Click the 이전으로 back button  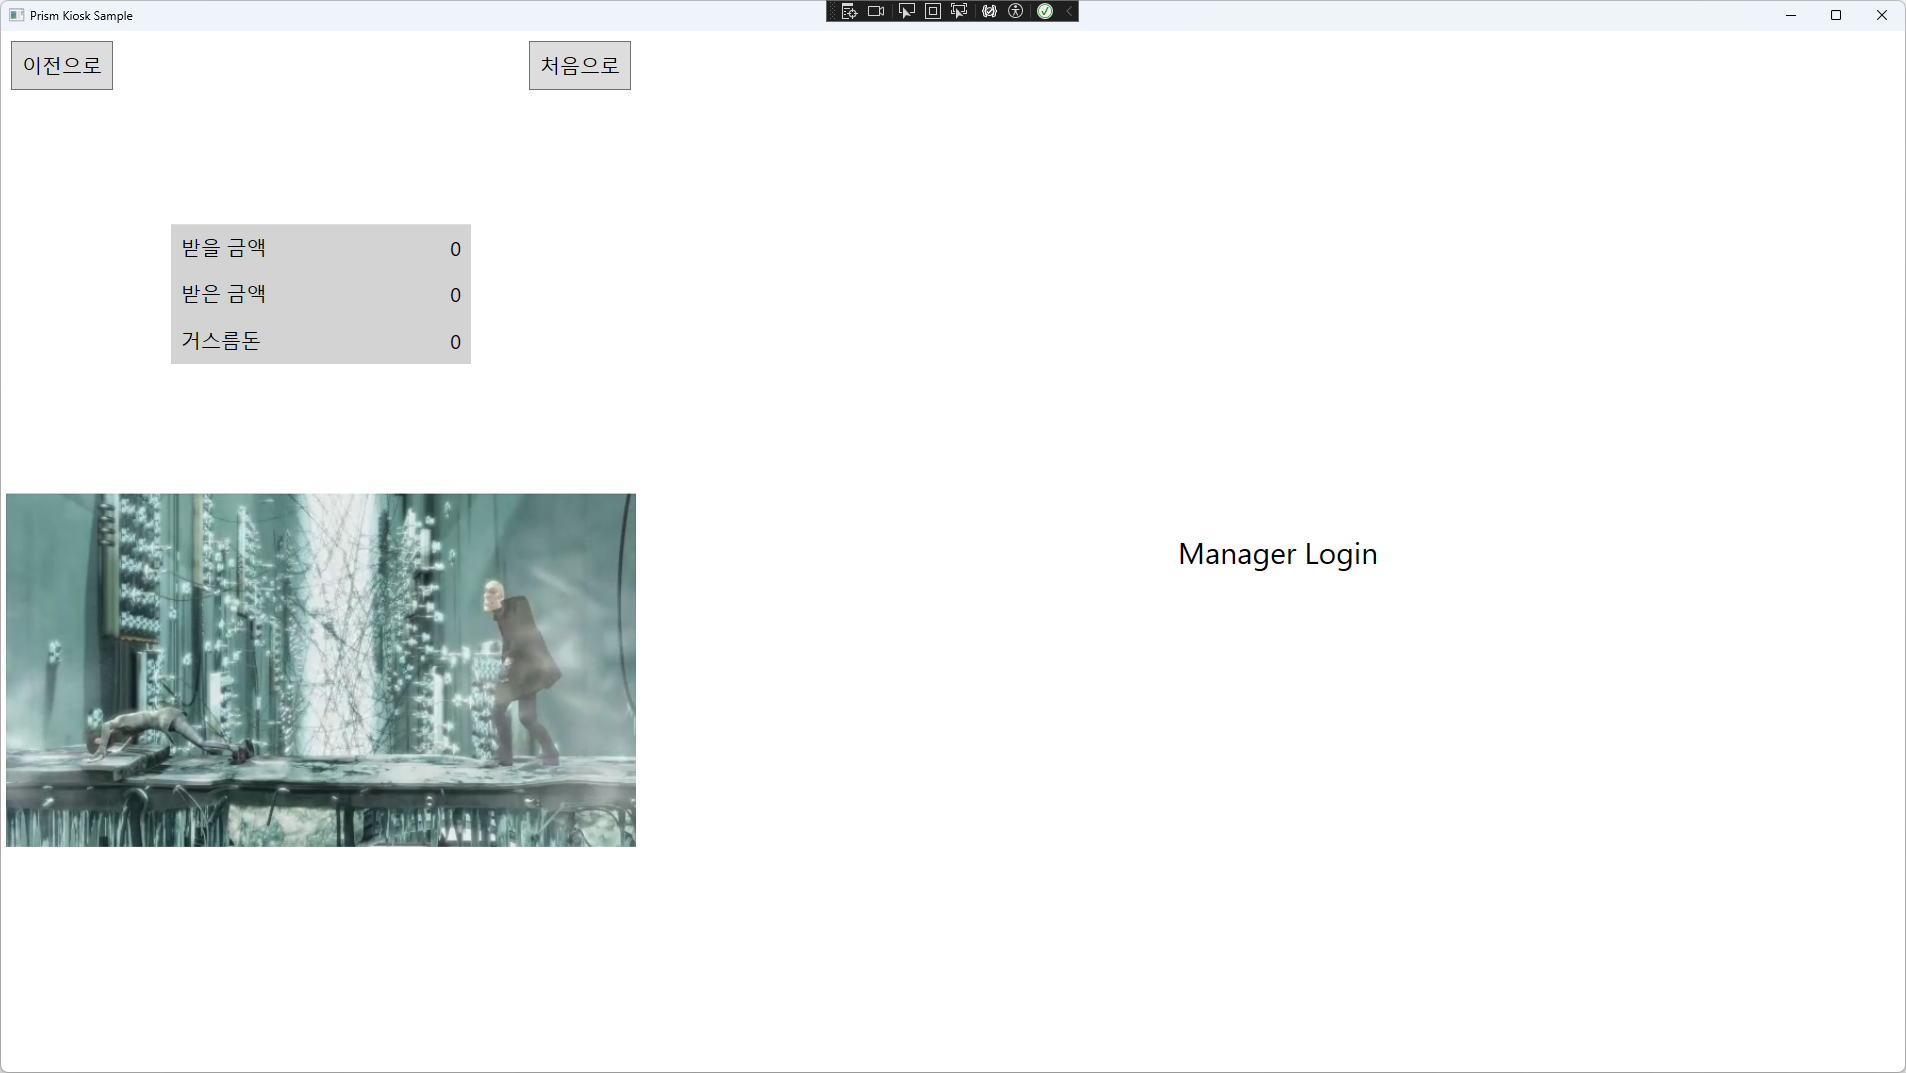(x=62, y=65)
